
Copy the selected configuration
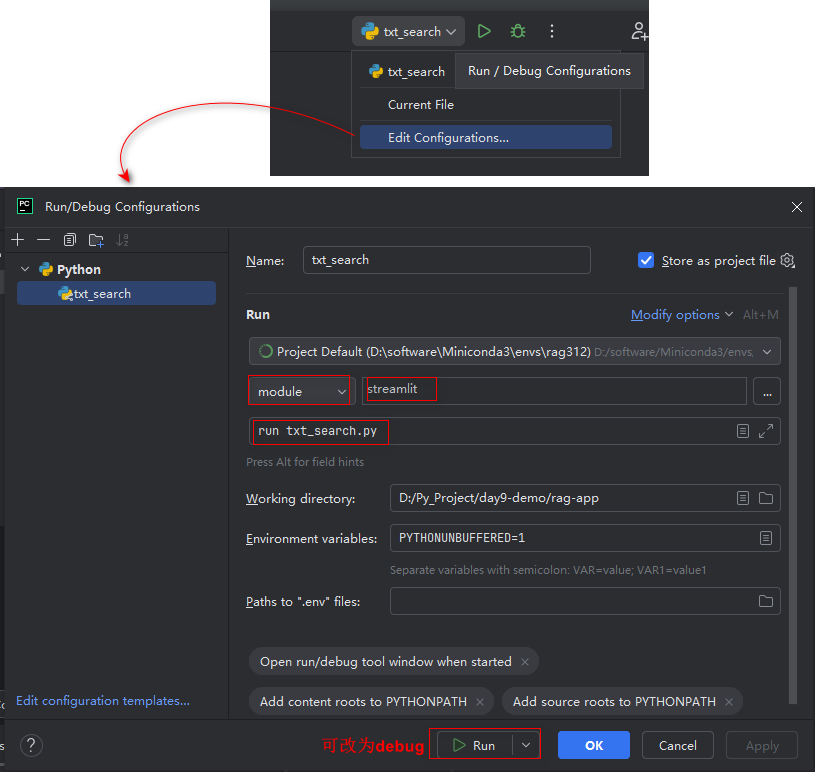pos(70,240)
